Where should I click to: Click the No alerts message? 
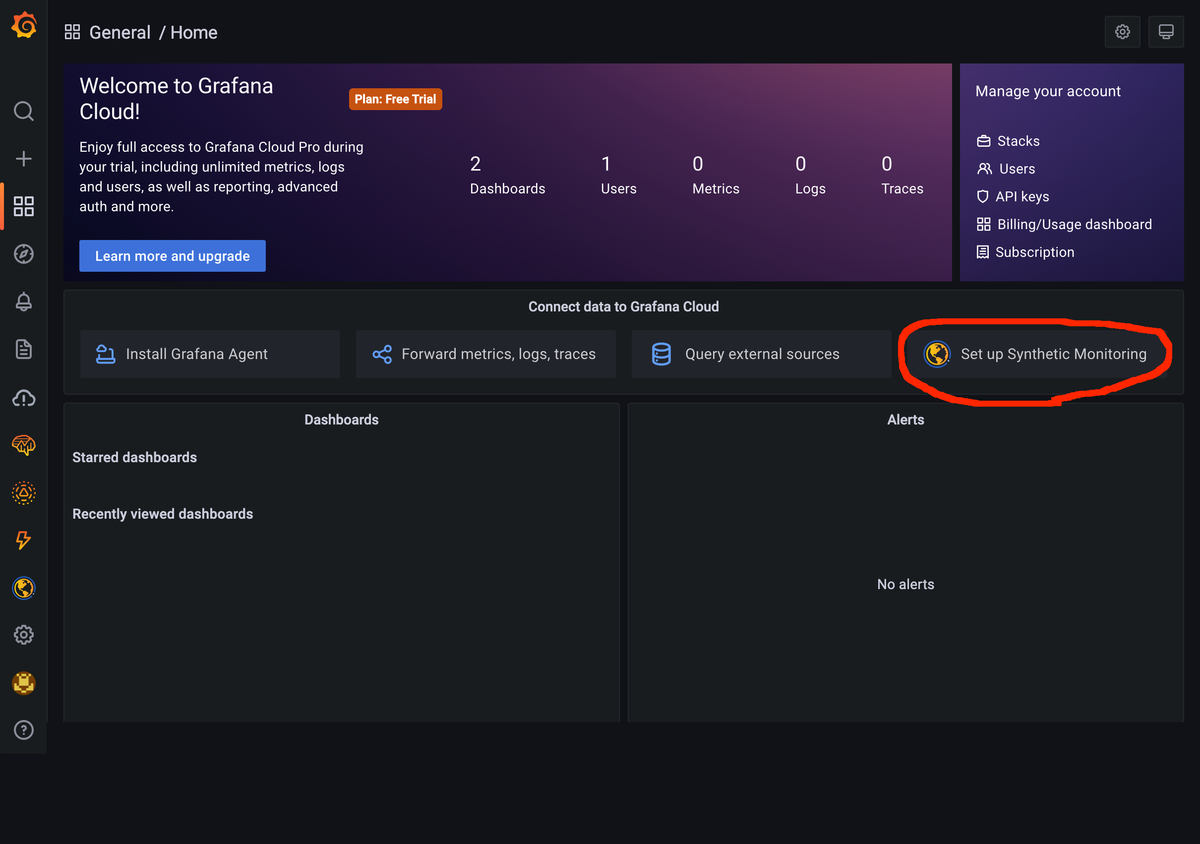pyautogui.click(x=905, y=585)
